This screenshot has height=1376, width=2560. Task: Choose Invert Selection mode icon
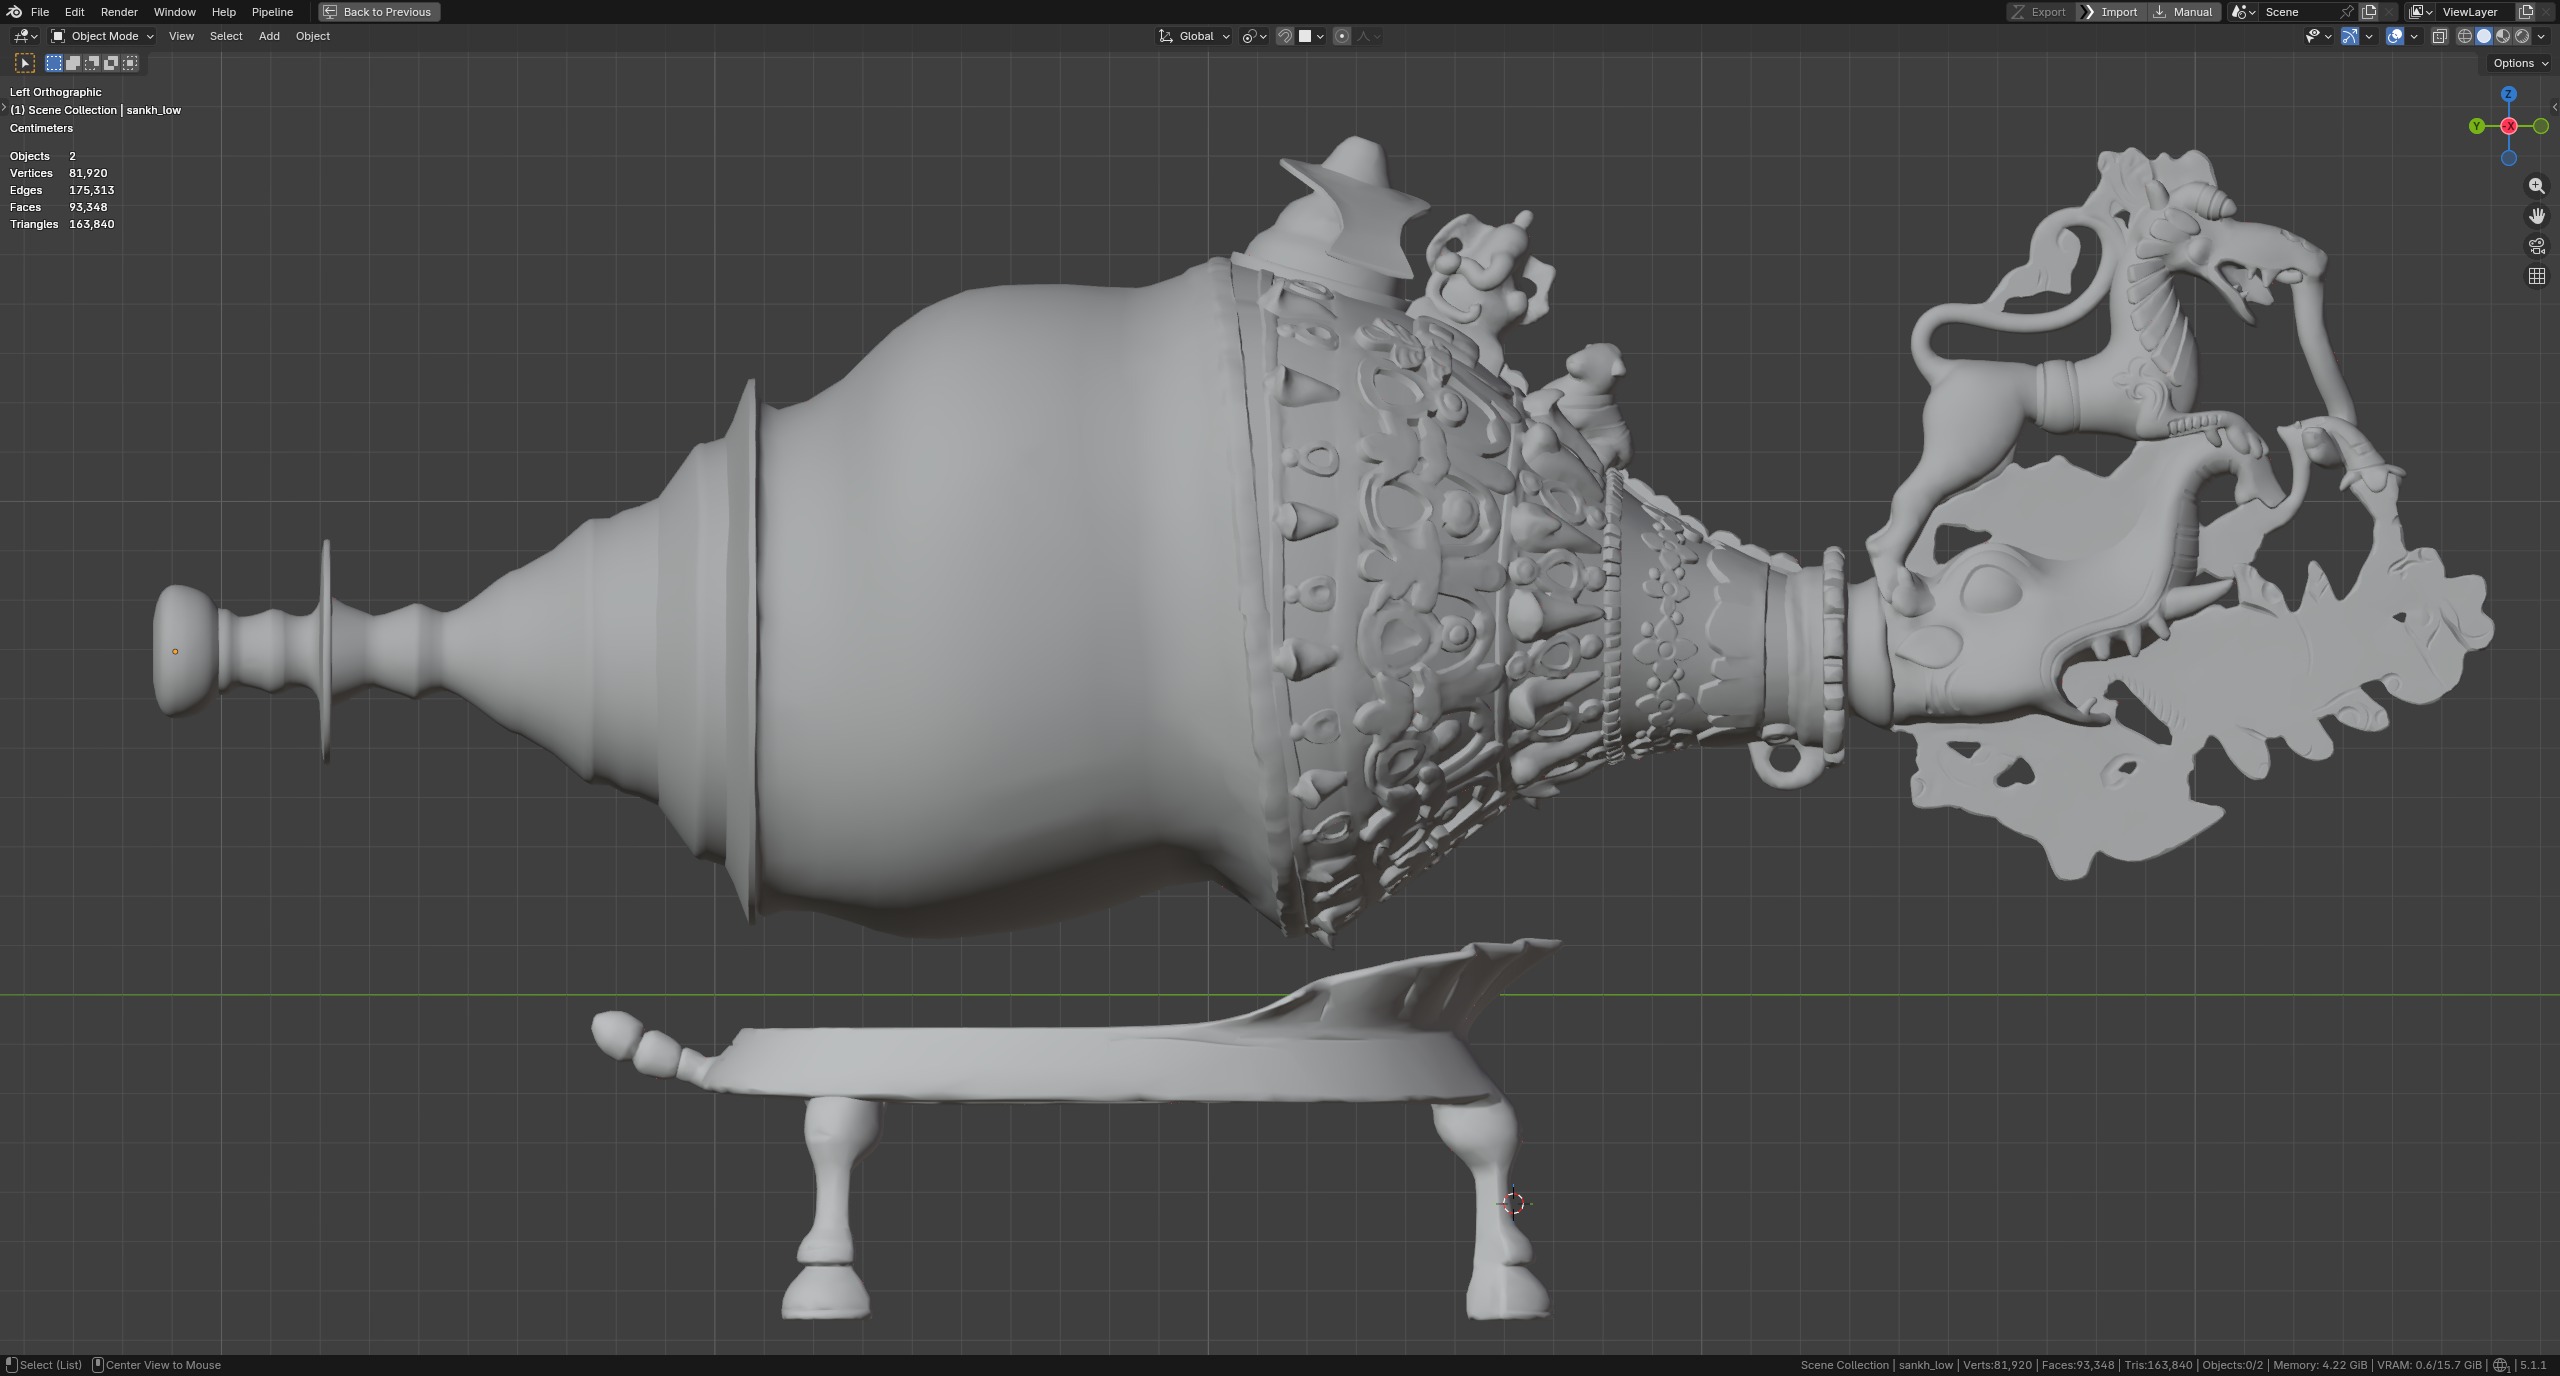pos(111,63)
